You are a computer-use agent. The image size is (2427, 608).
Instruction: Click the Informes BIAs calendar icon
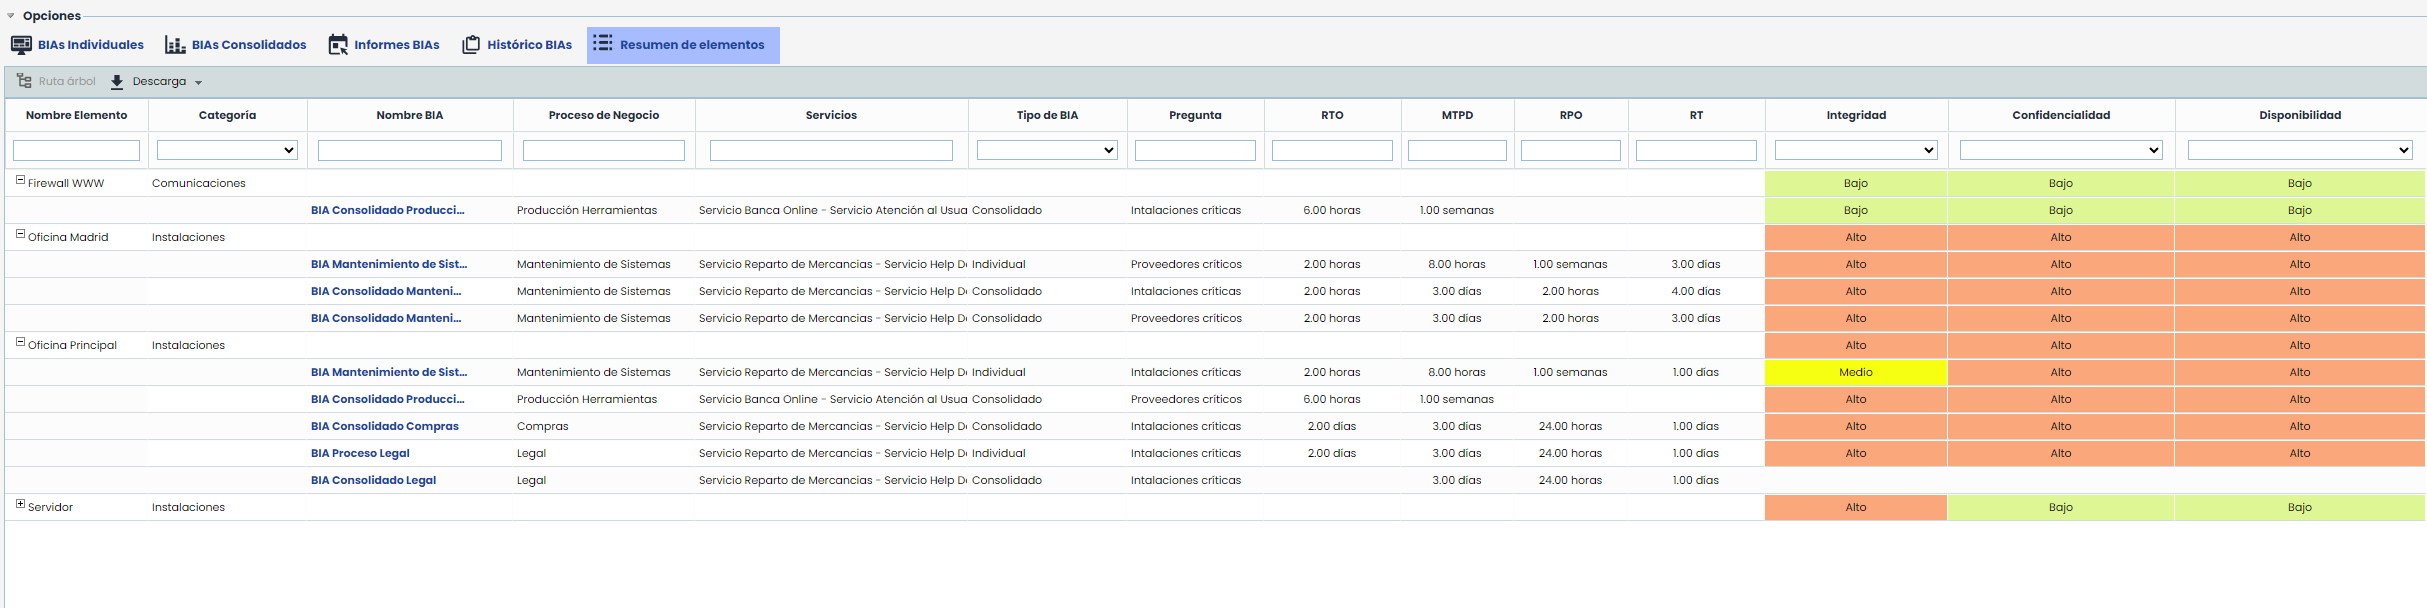coord(338,45)
